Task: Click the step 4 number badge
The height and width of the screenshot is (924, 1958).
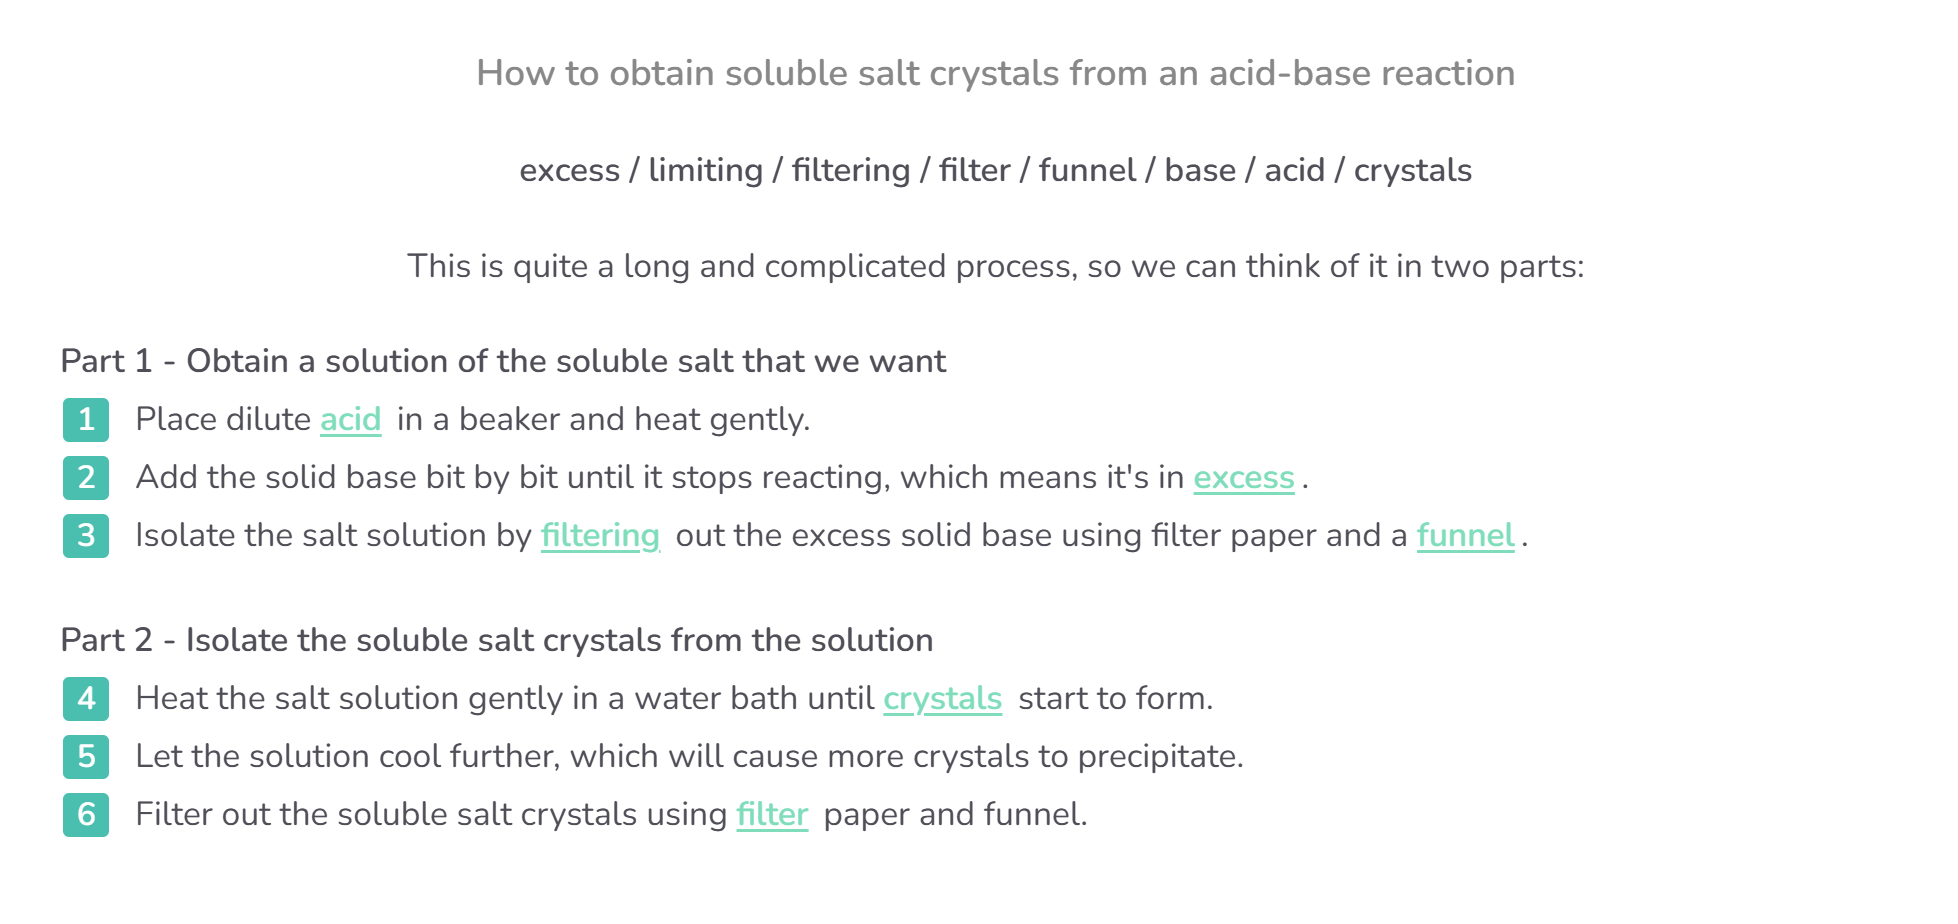Action: pyautogui.click(x=86, y=699)
